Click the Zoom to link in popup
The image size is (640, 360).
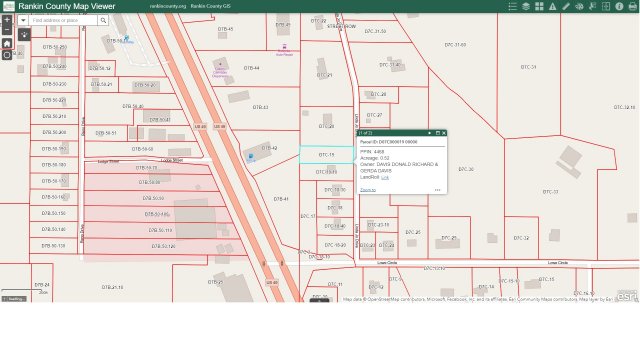[x=368, y=190]
